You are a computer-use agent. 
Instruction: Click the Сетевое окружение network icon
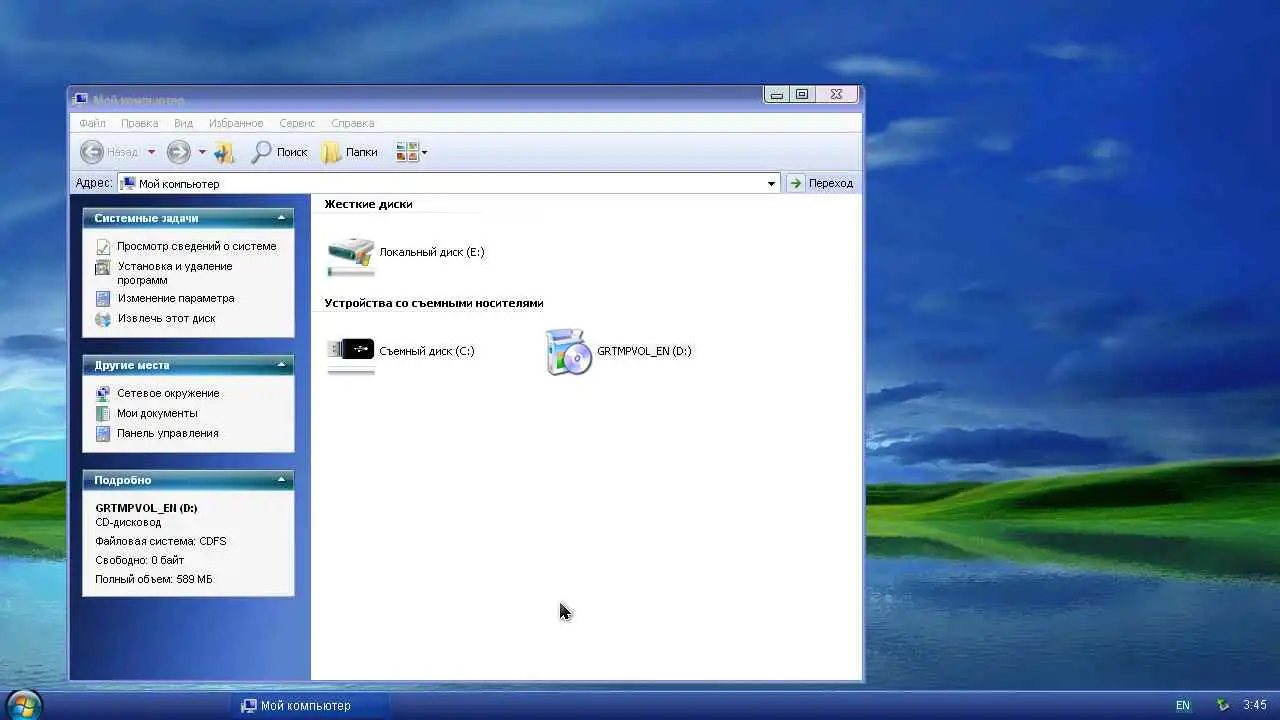click(102, 393)
